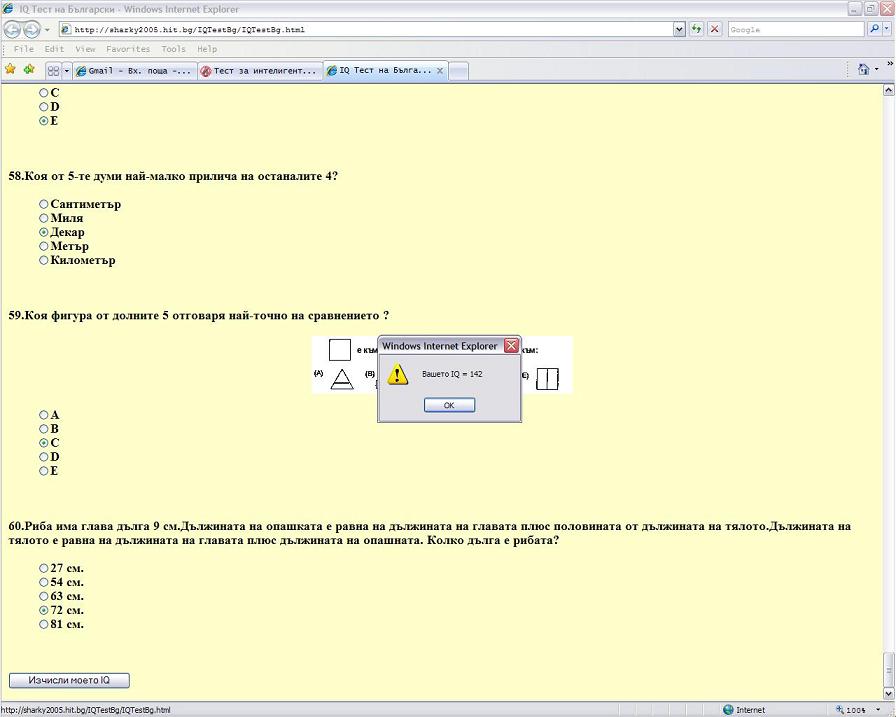Screen dimensions: 896x717
Task: Select option A for question 59
Action: pyautogui.click(x=43, y=415)
